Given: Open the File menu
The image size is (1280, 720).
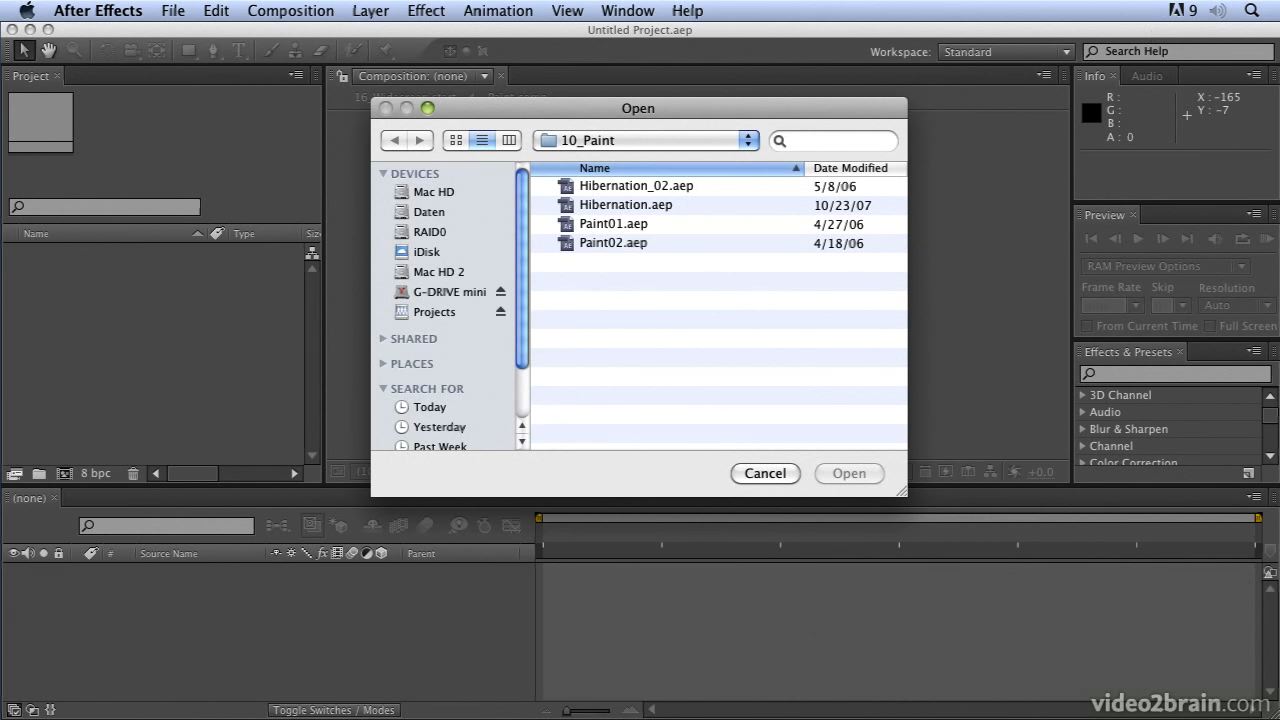Looking at the screenshot, I should 173,11.
